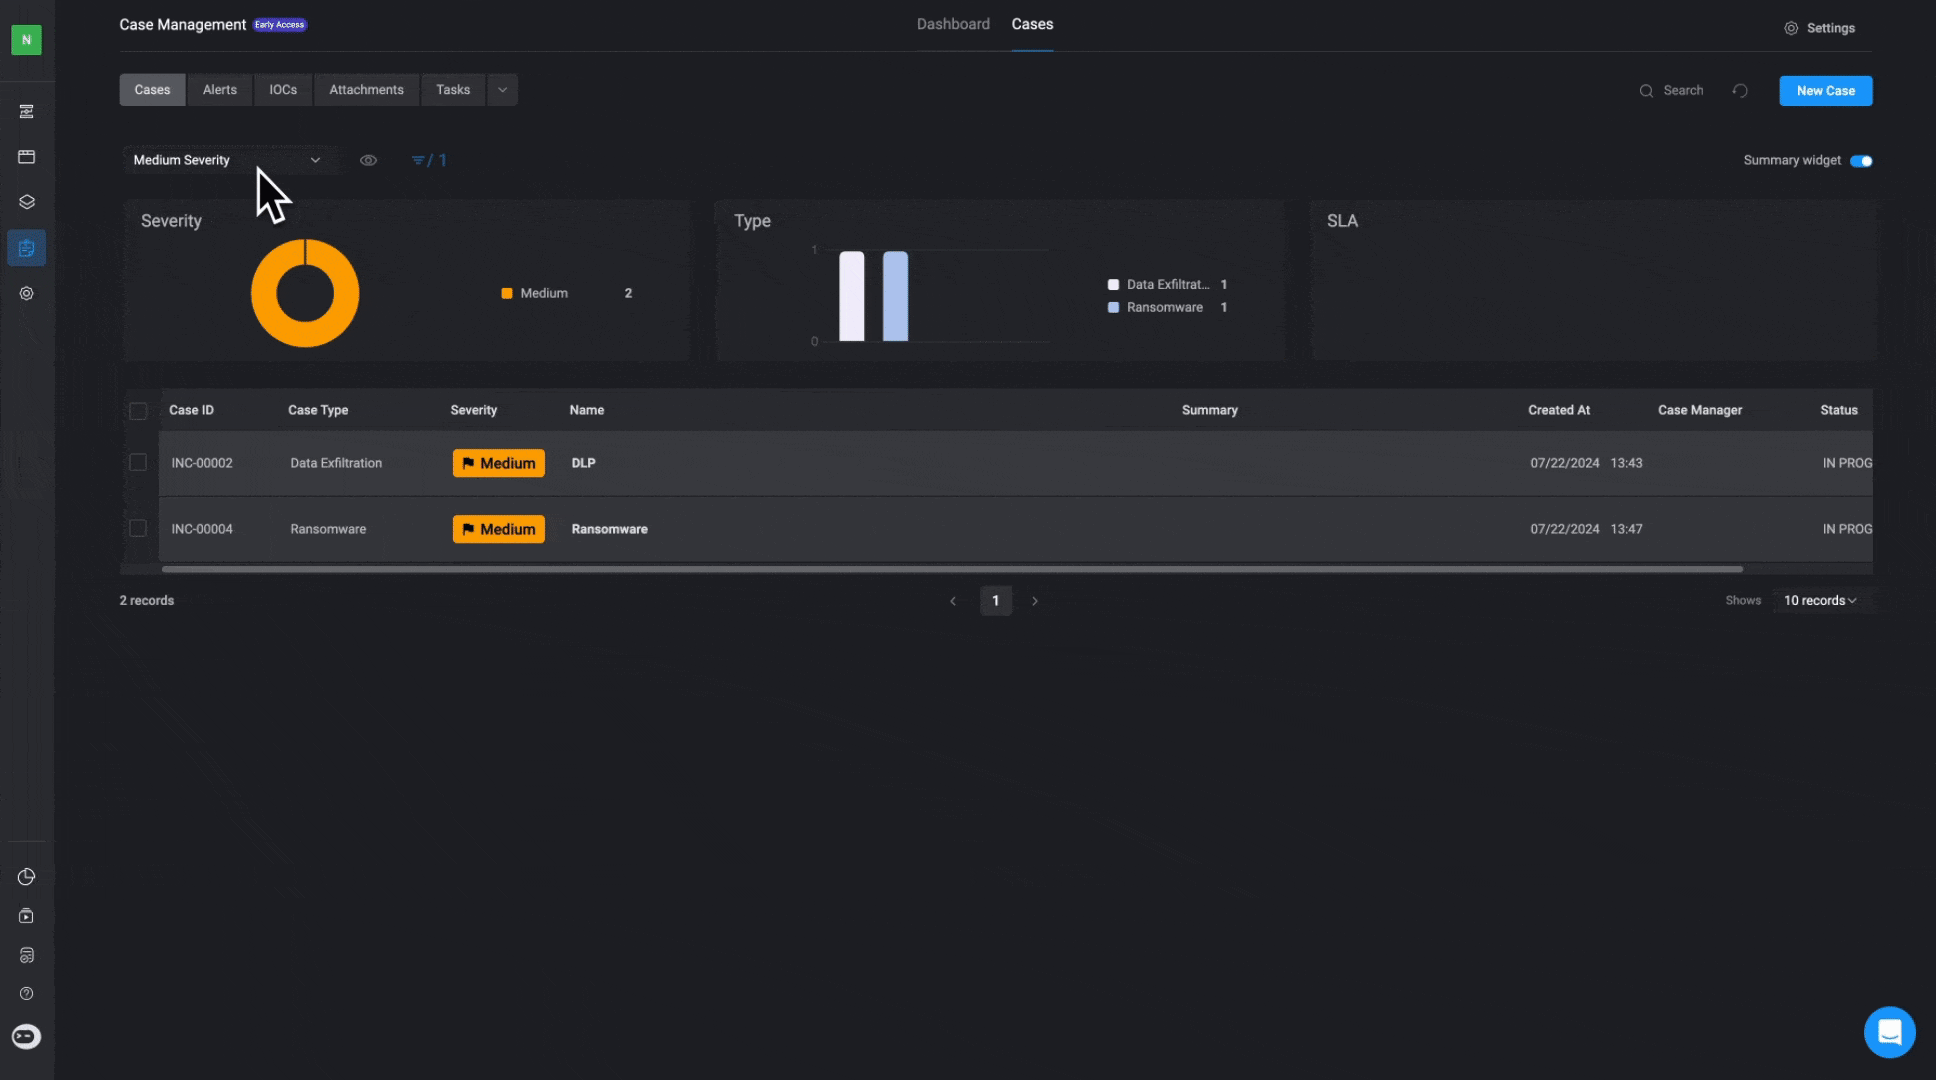Click the Settings gear icon

[x=1791, y=28]
